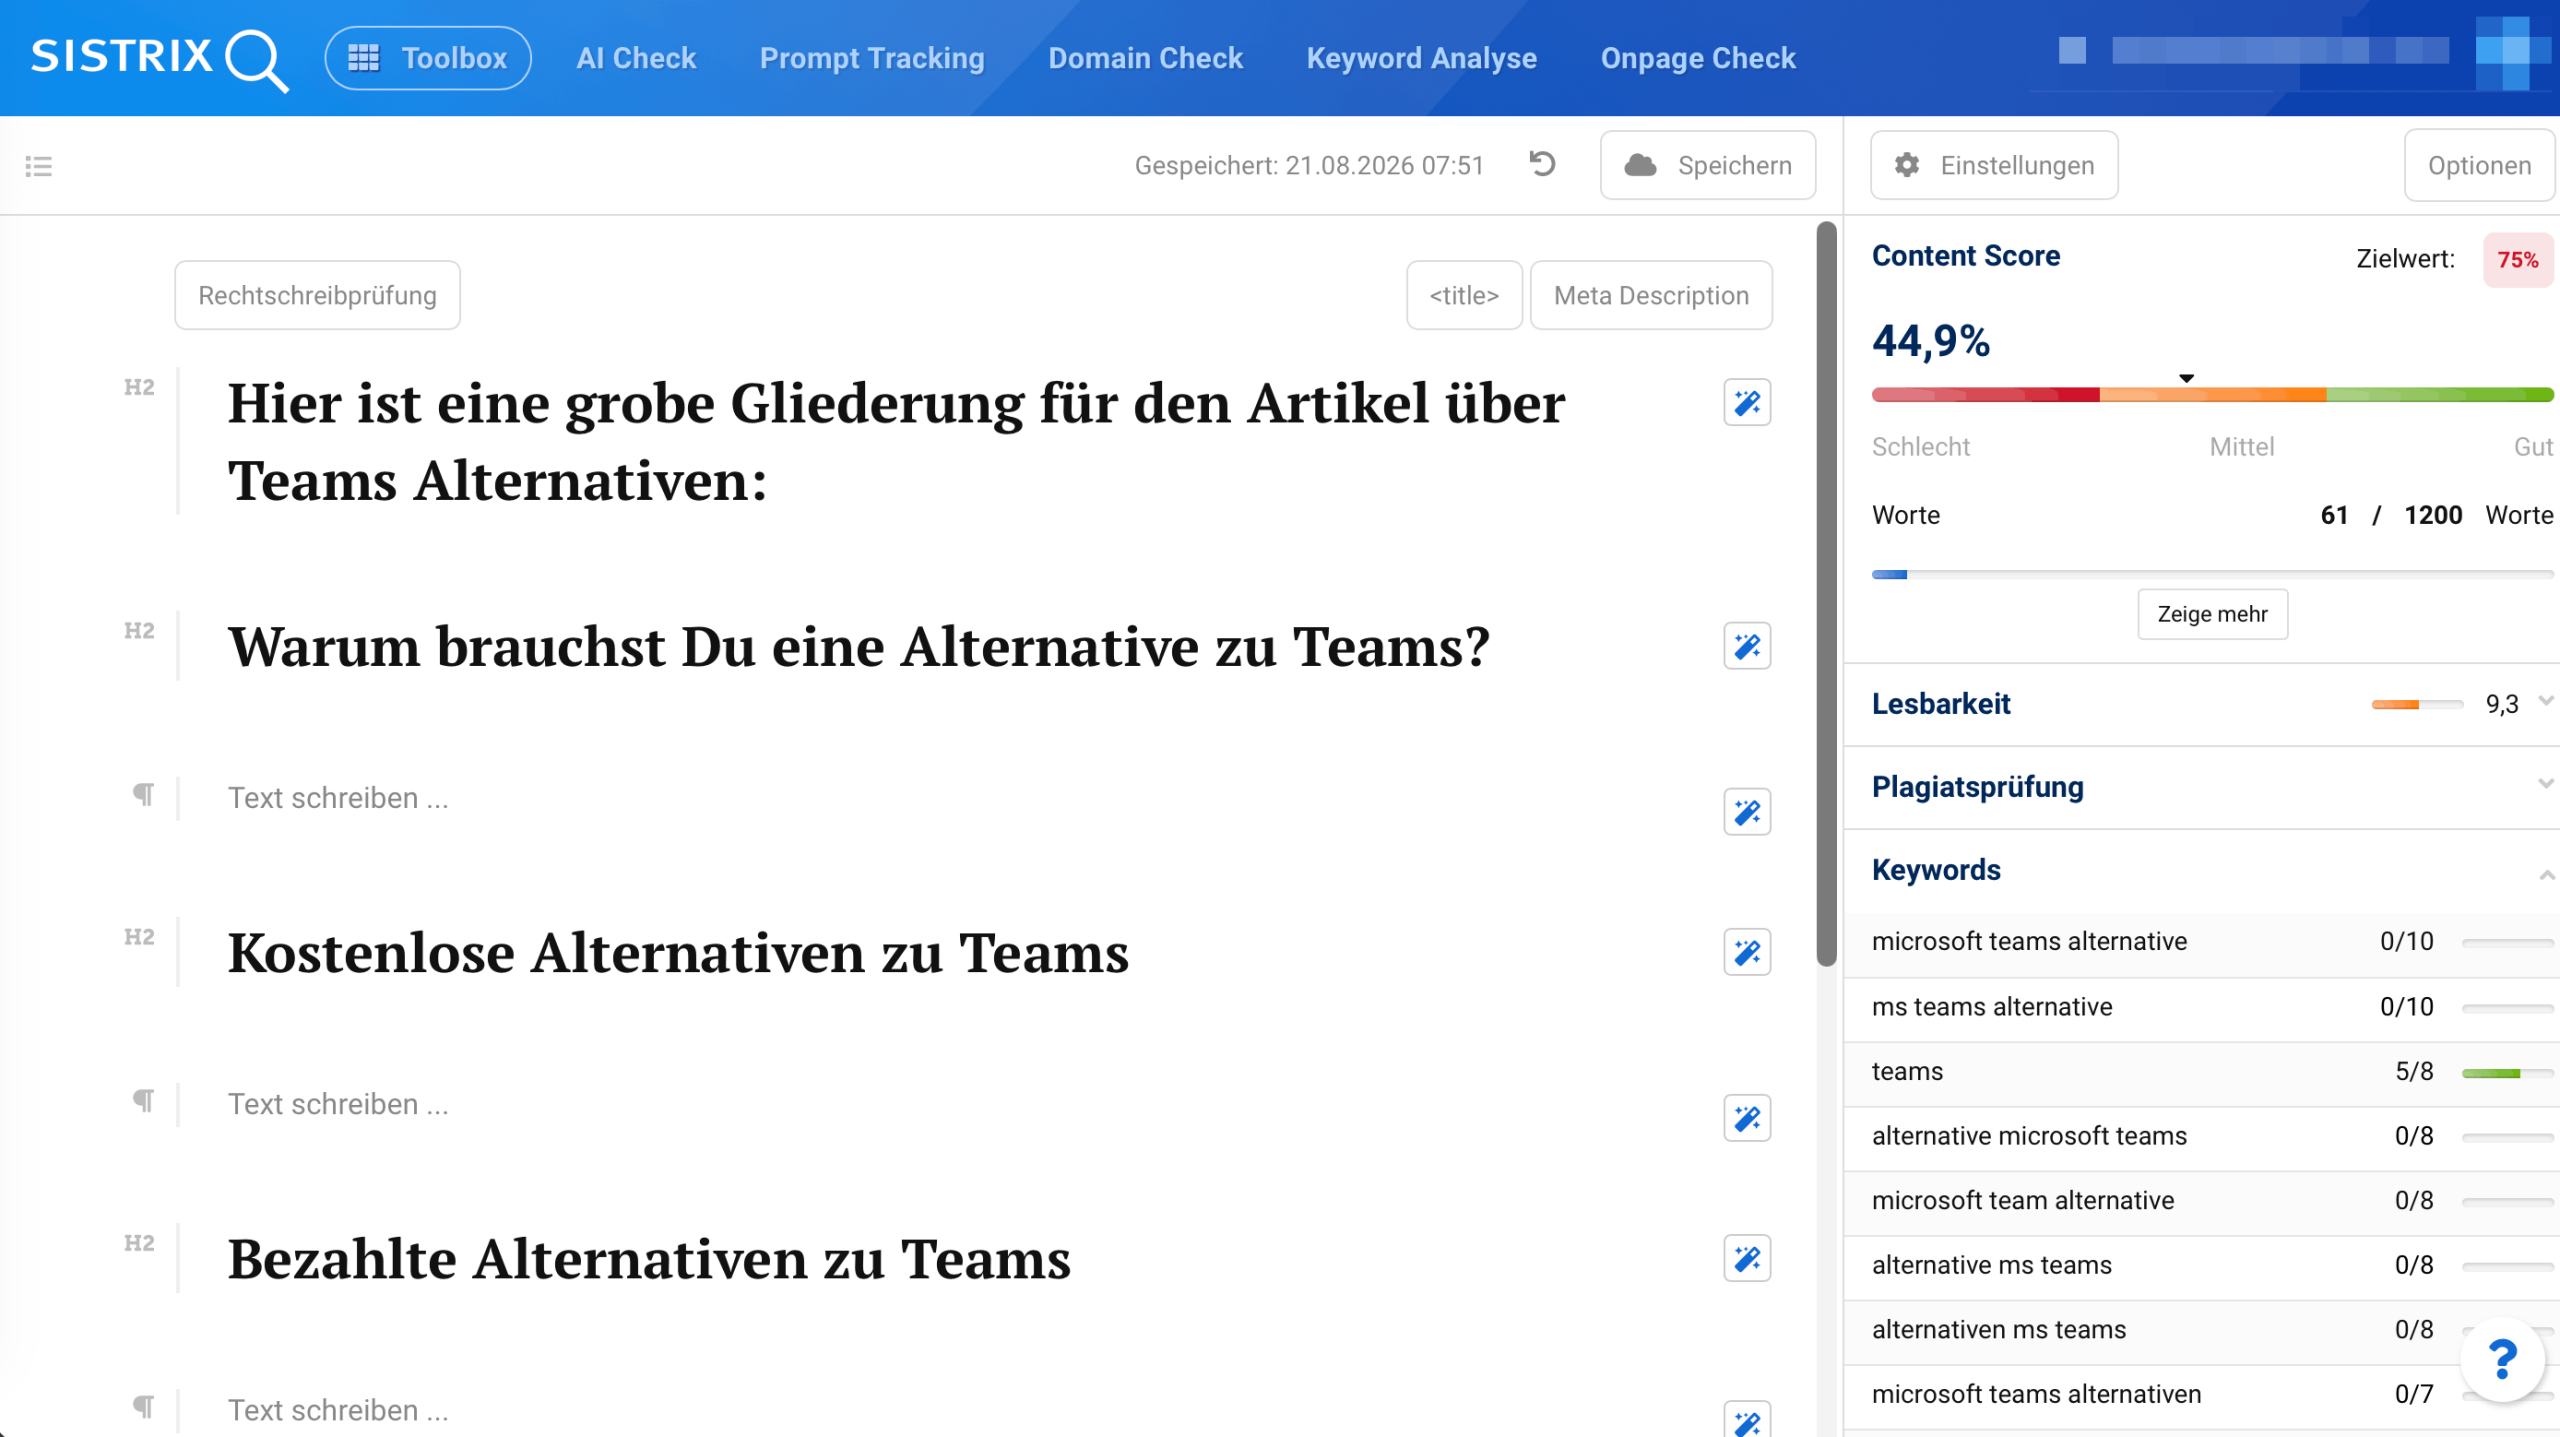Click Lesbarkeit score bar
The width and height of the screenshot is (2560, 1437).
2417,705
